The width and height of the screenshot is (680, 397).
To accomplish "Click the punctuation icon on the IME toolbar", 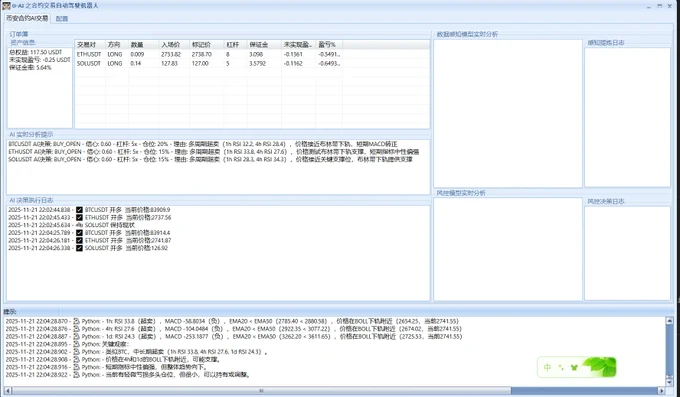I will tap(561, 367).
